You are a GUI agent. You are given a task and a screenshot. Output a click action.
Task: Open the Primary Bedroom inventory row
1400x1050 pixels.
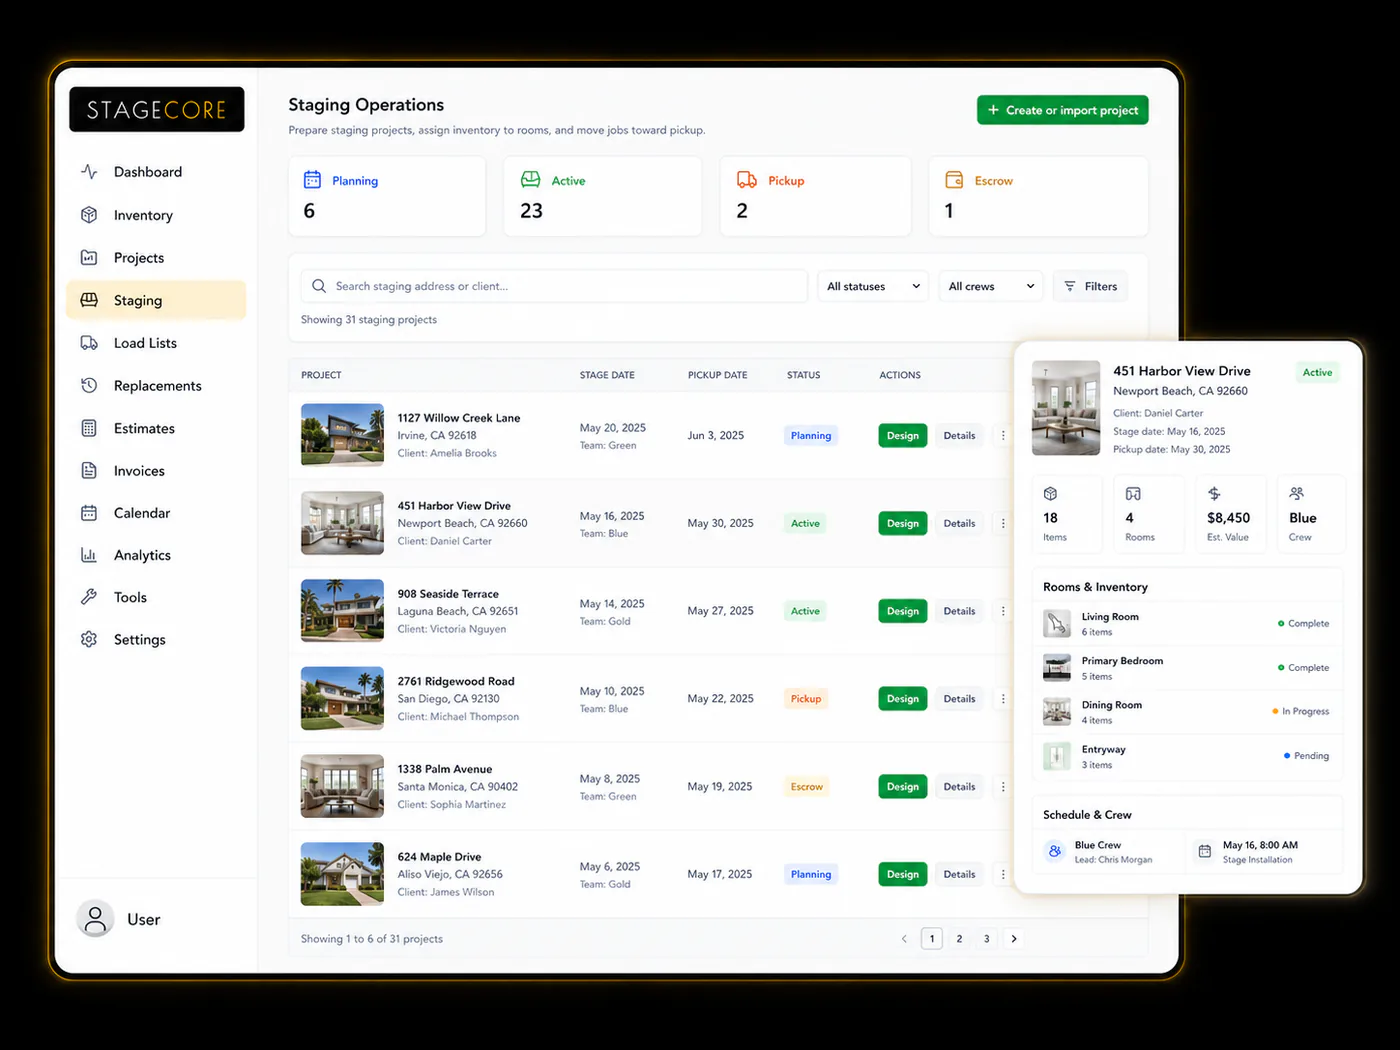[x=1187, y=668]
